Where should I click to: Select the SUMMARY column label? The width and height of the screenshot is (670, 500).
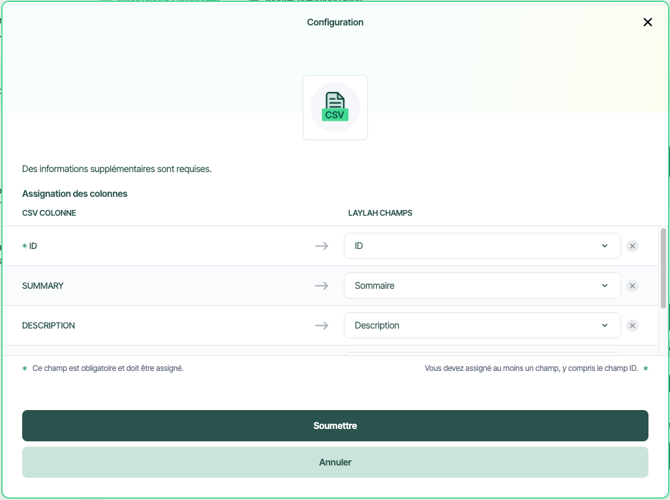[43, 285]
